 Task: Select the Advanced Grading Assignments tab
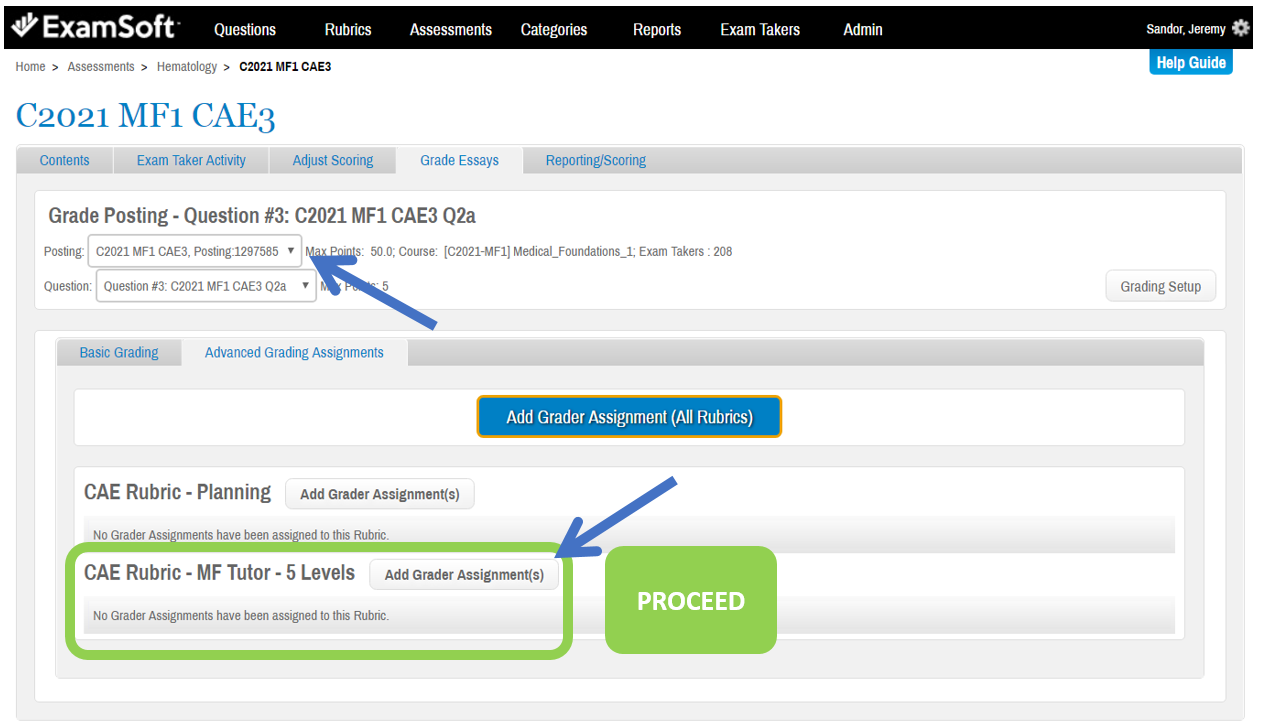tap(294, 352)
